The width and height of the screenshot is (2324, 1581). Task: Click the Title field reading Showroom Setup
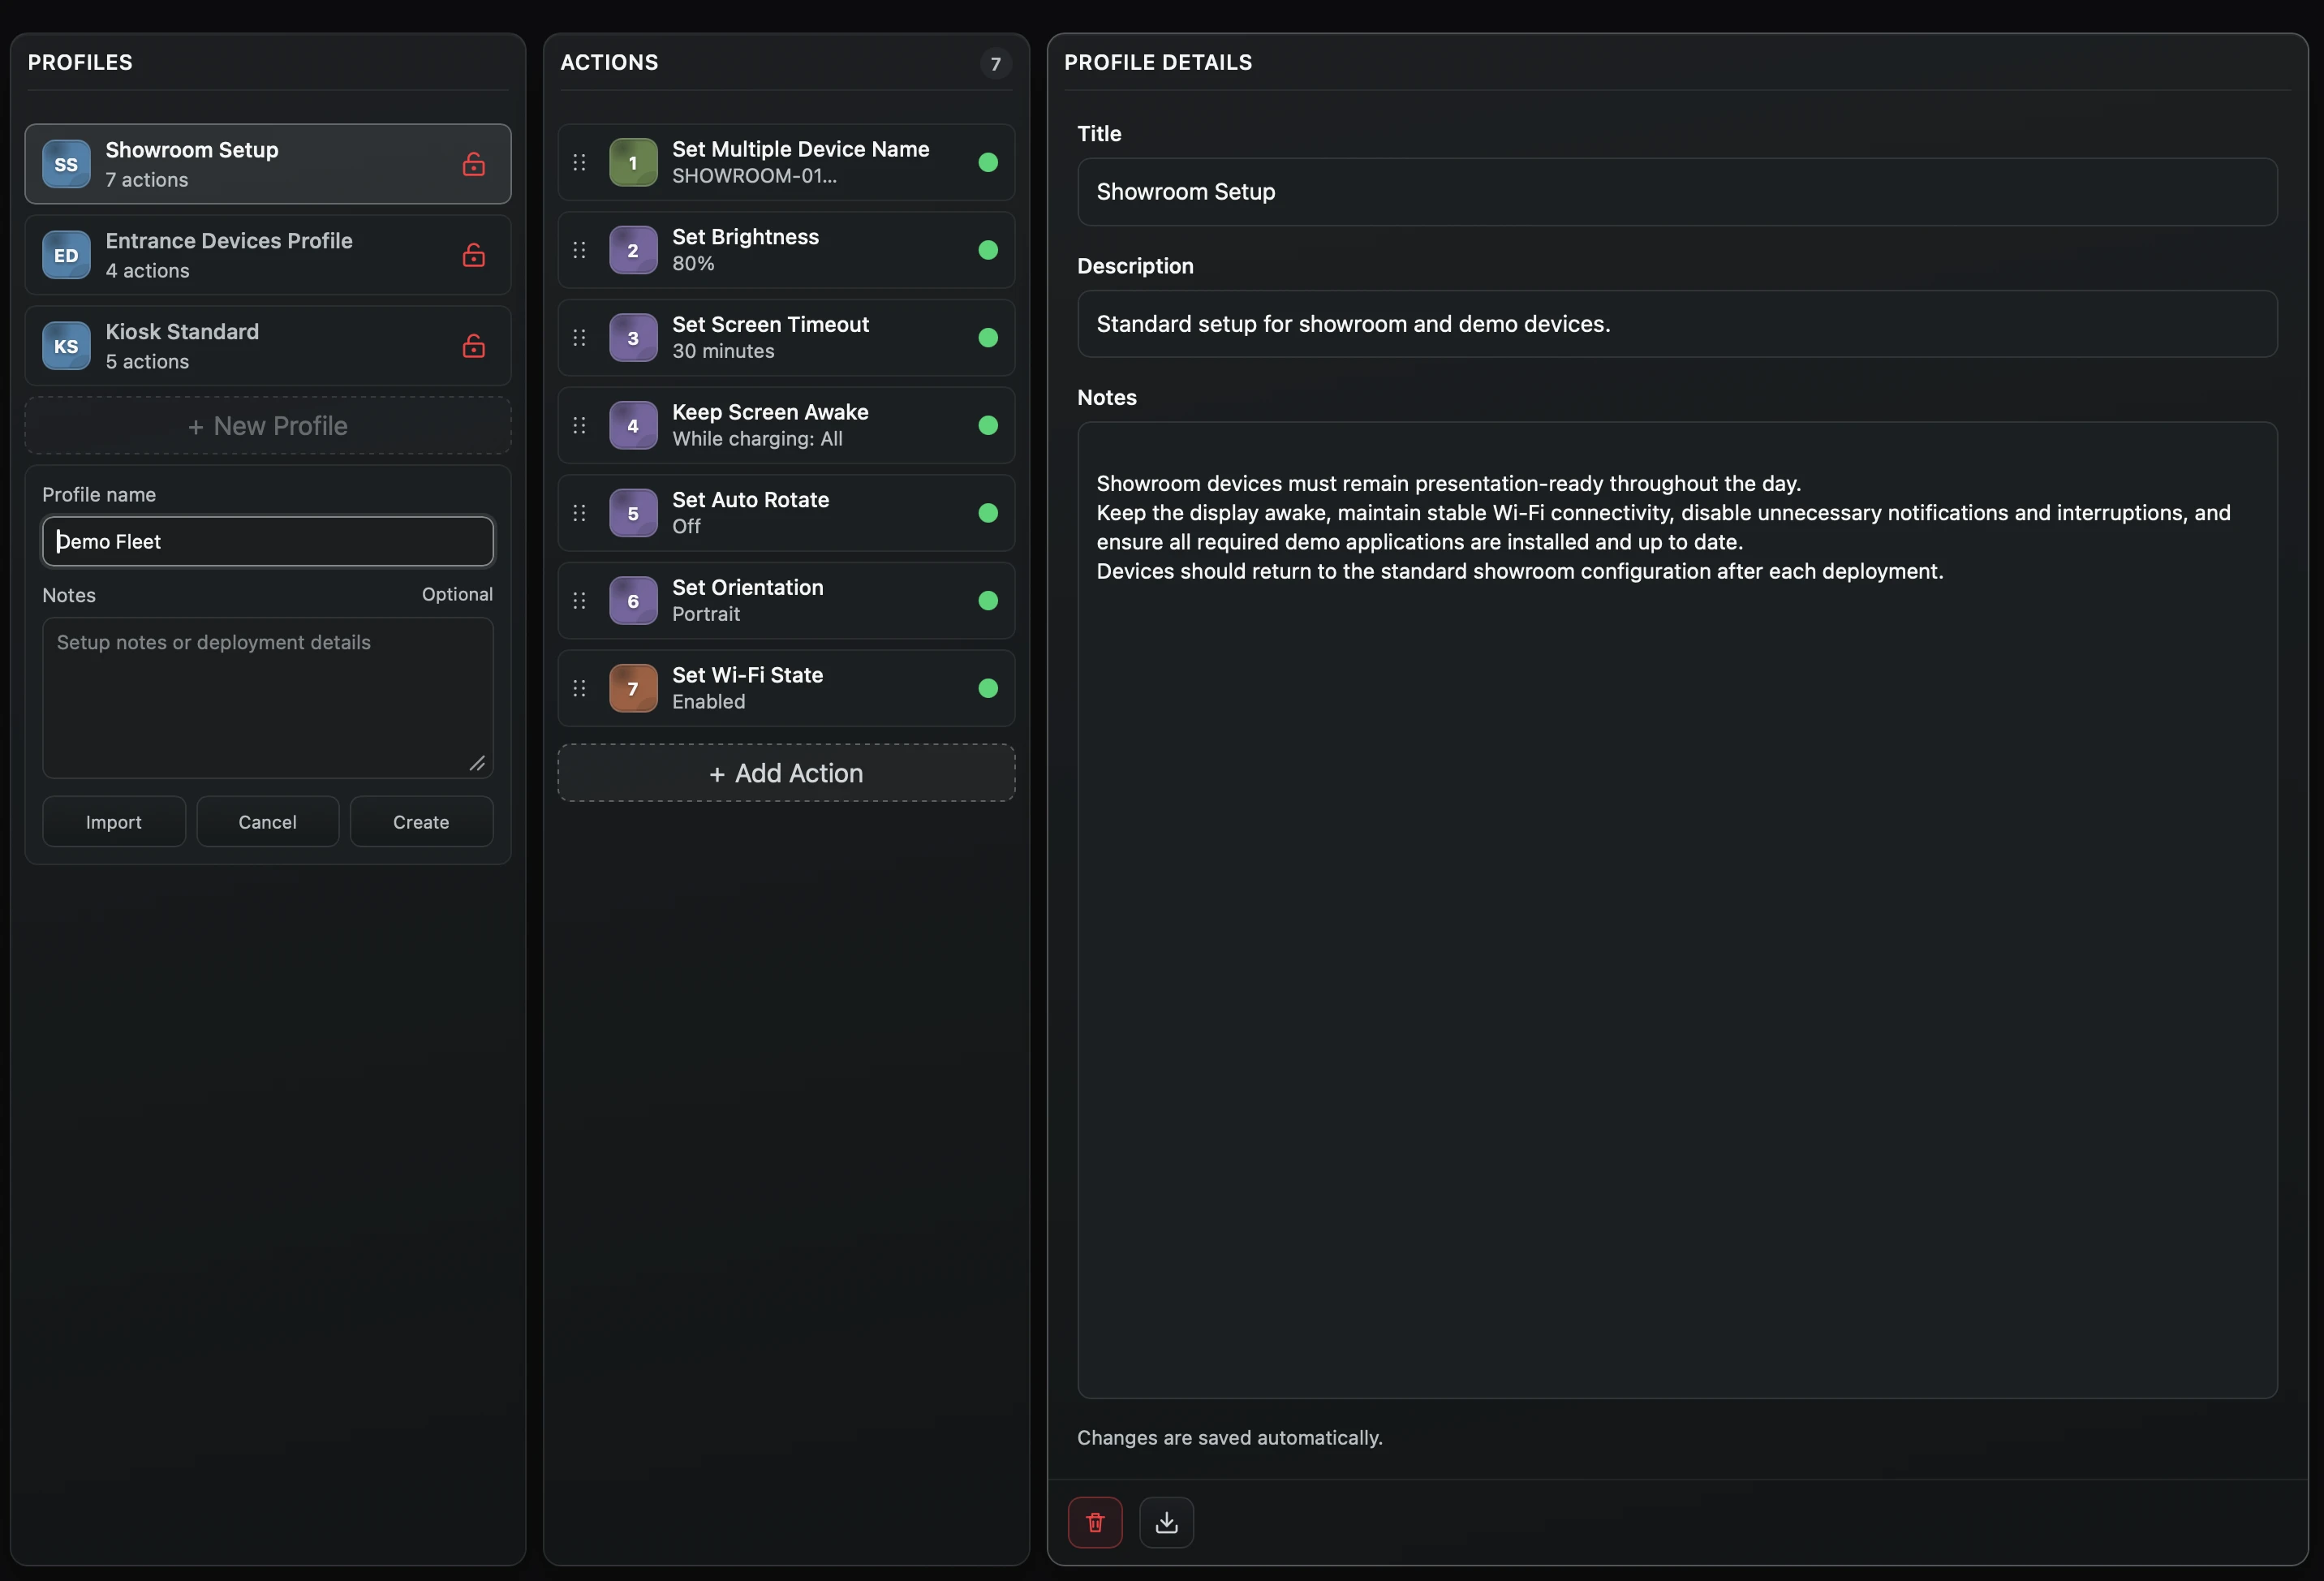pos(1677,192)
